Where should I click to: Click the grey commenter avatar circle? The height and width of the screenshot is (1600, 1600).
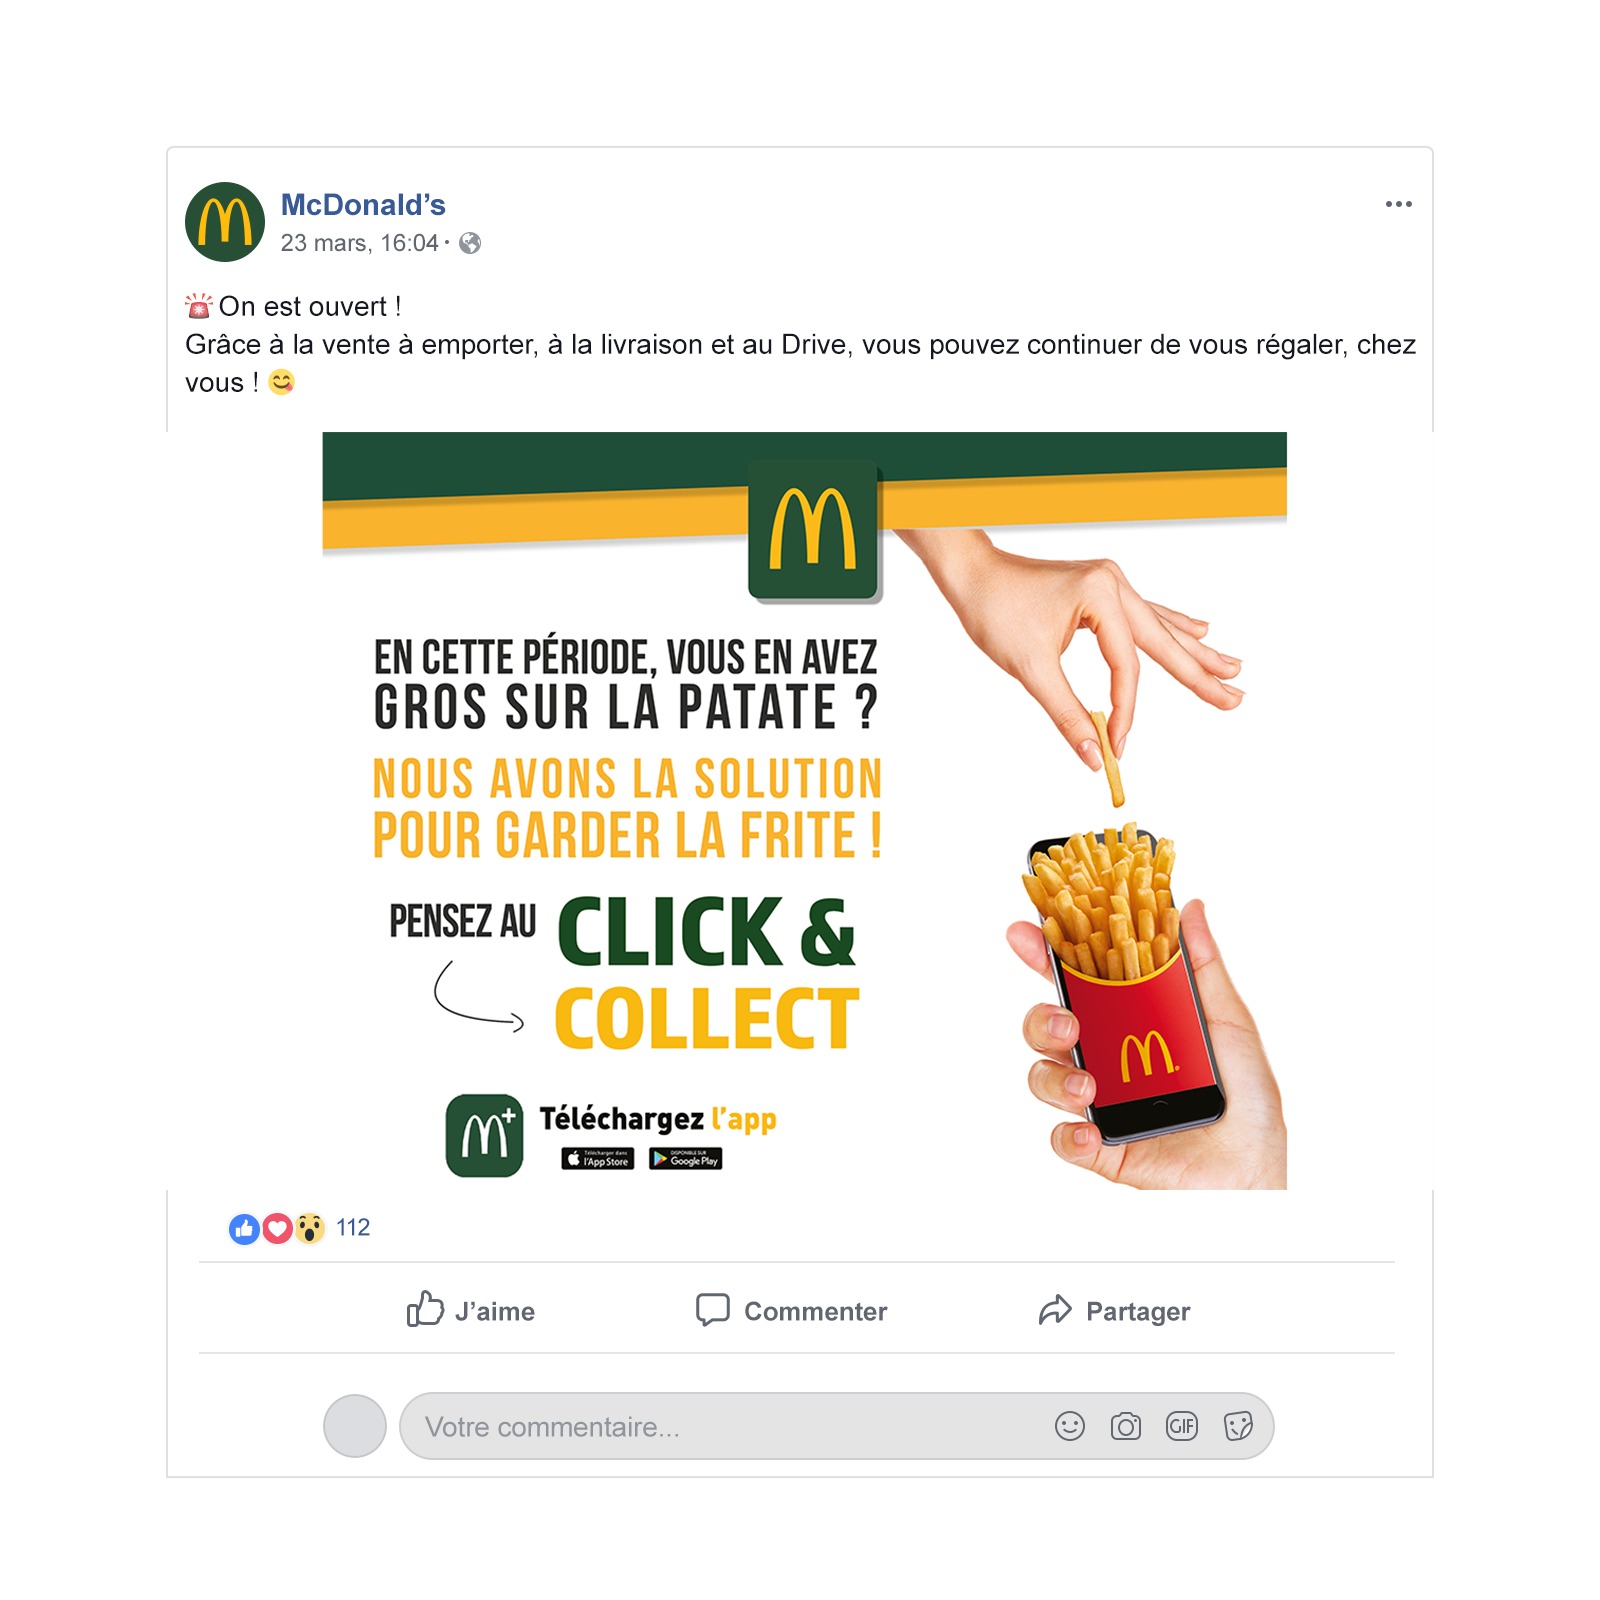pyautogui.click(x=355, y=1426)
